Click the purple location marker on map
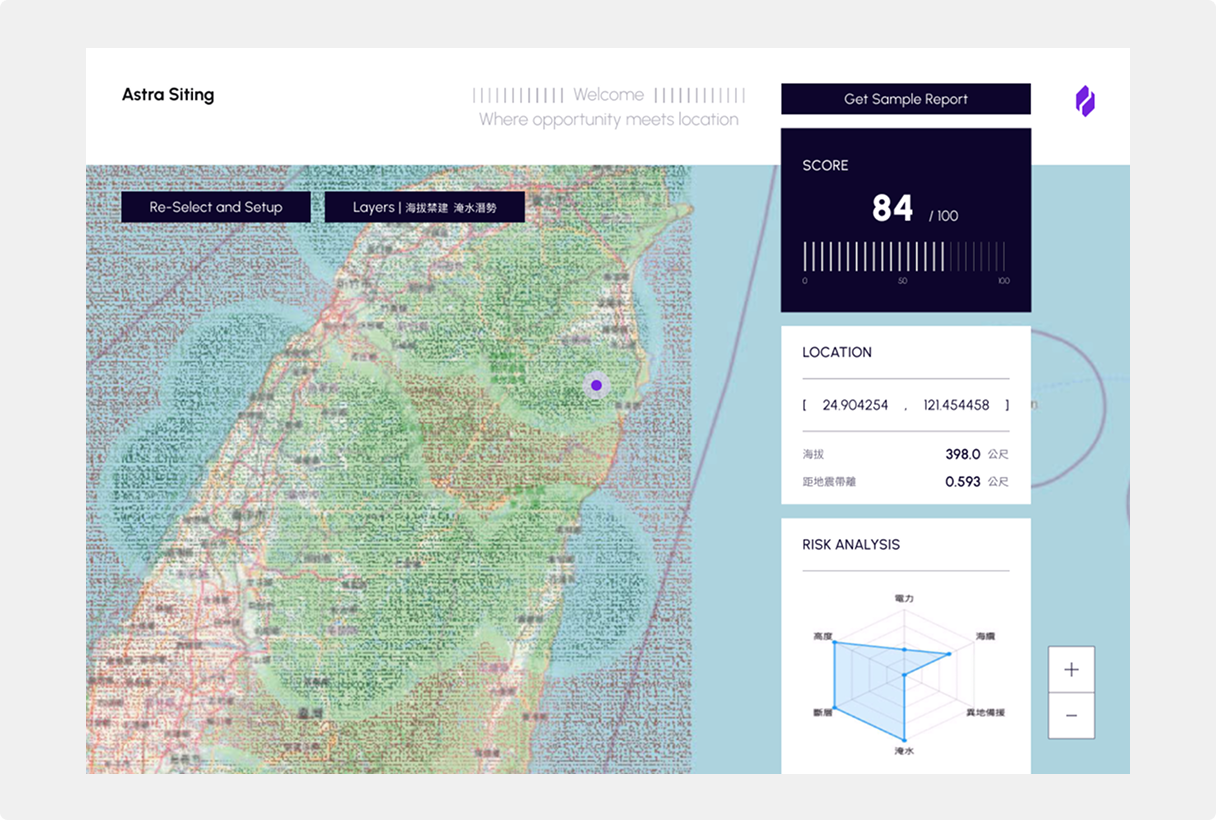 click(x=596, y=385)
